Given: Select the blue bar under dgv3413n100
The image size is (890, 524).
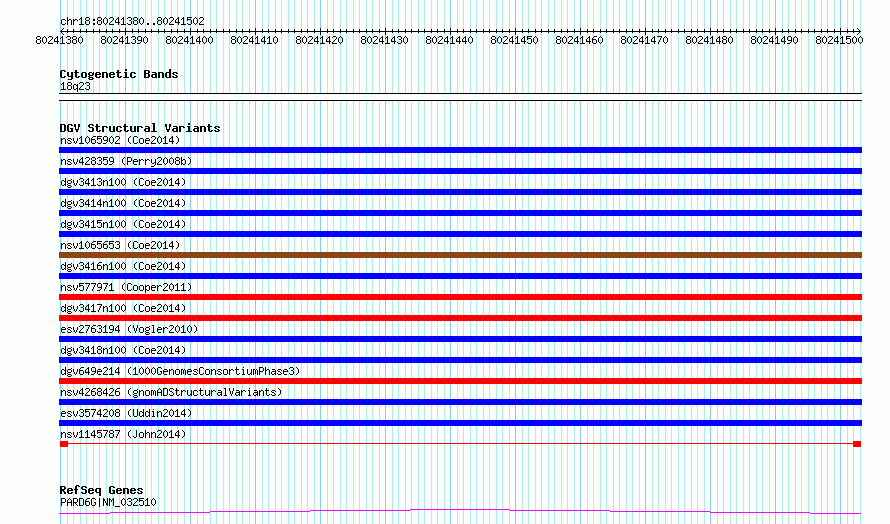Looking at the screenshot, I should pos(460,192).
